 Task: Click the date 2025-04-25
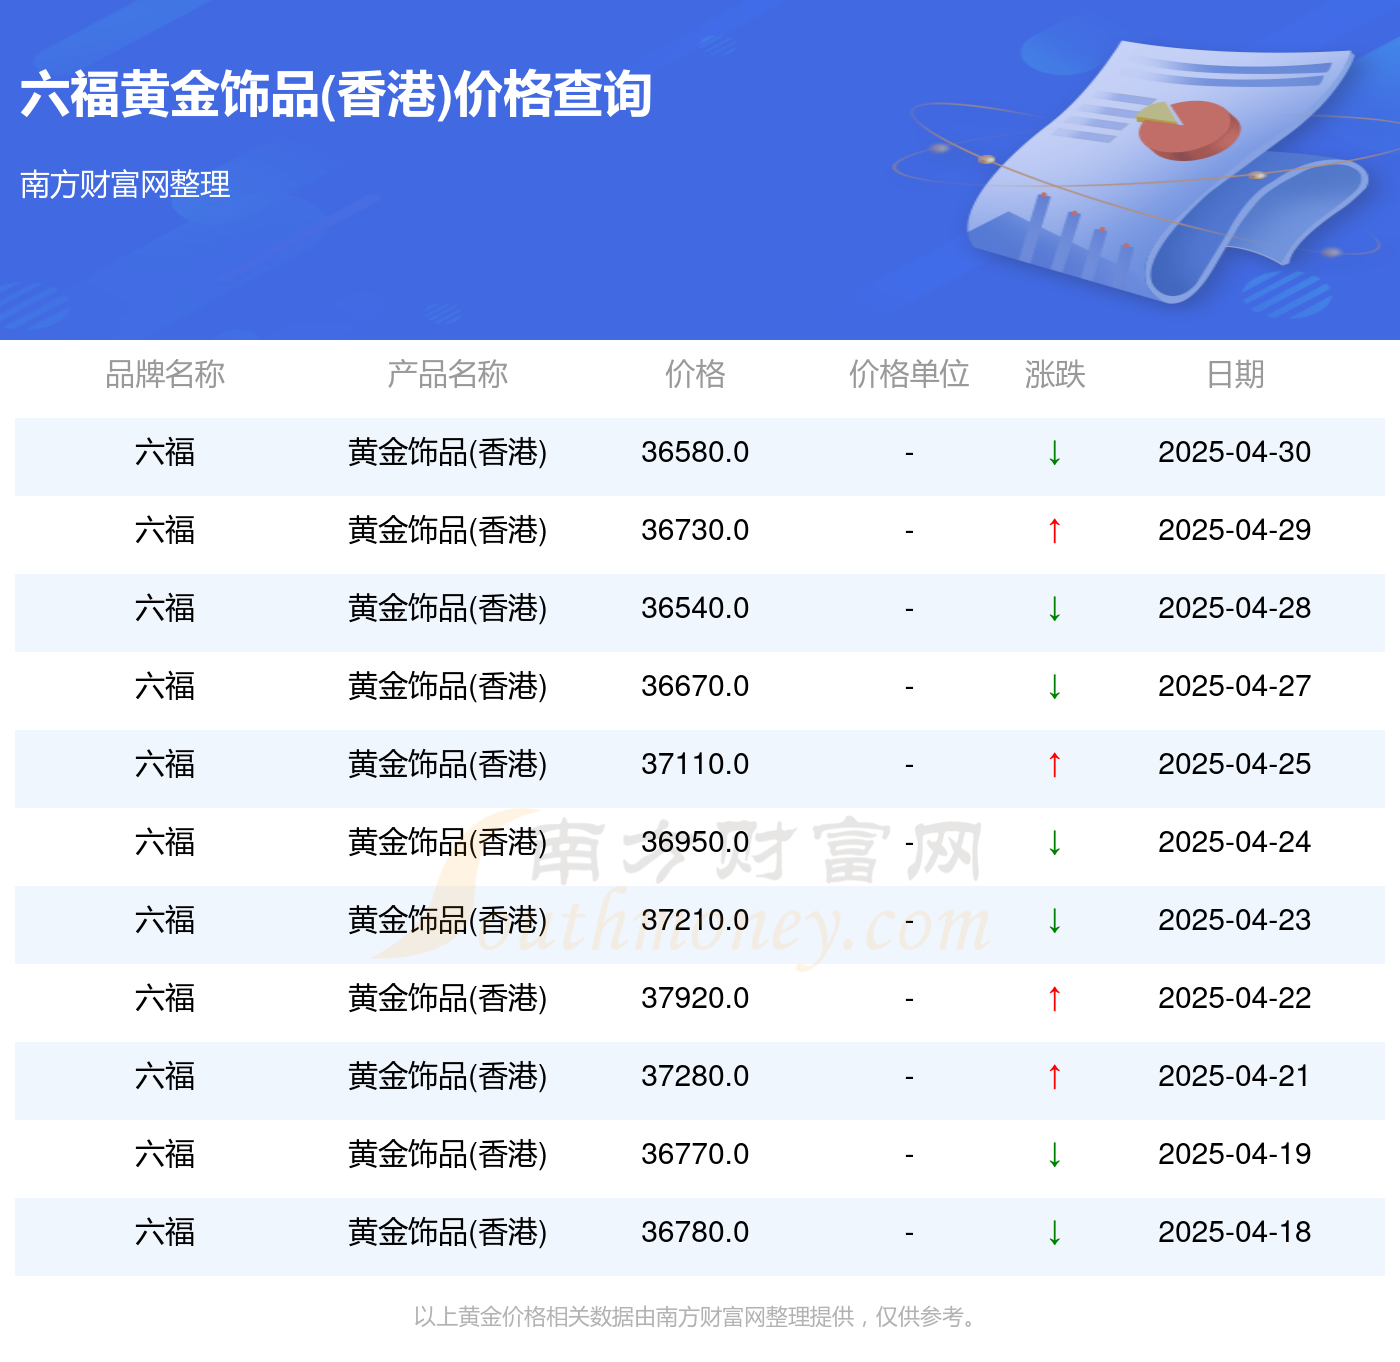tap(1234, 764)
